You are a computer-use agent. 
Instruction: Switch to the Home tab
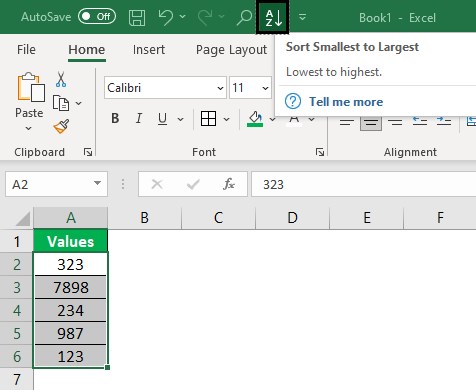tap(87, 50)
